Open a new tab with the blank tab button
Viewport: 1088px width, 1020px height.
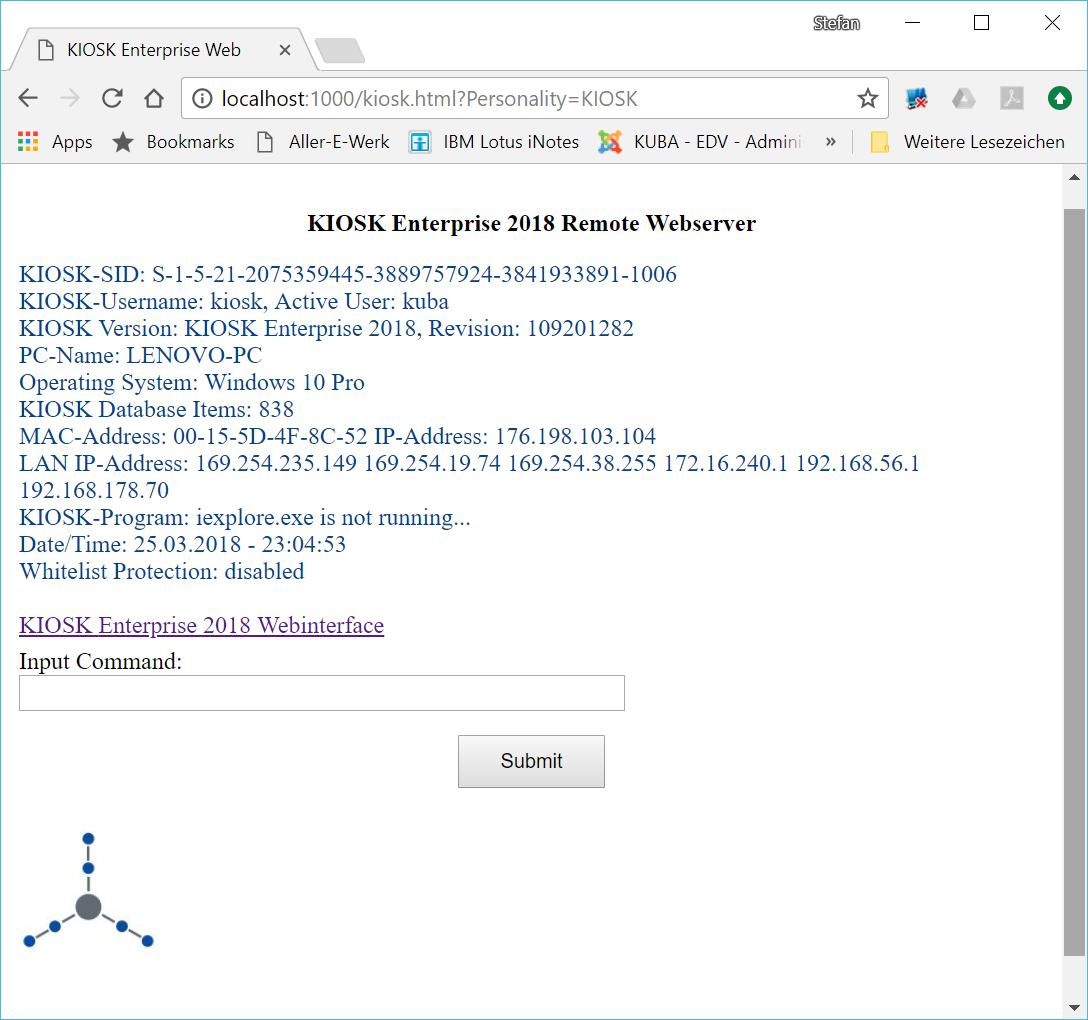[340, 51]
